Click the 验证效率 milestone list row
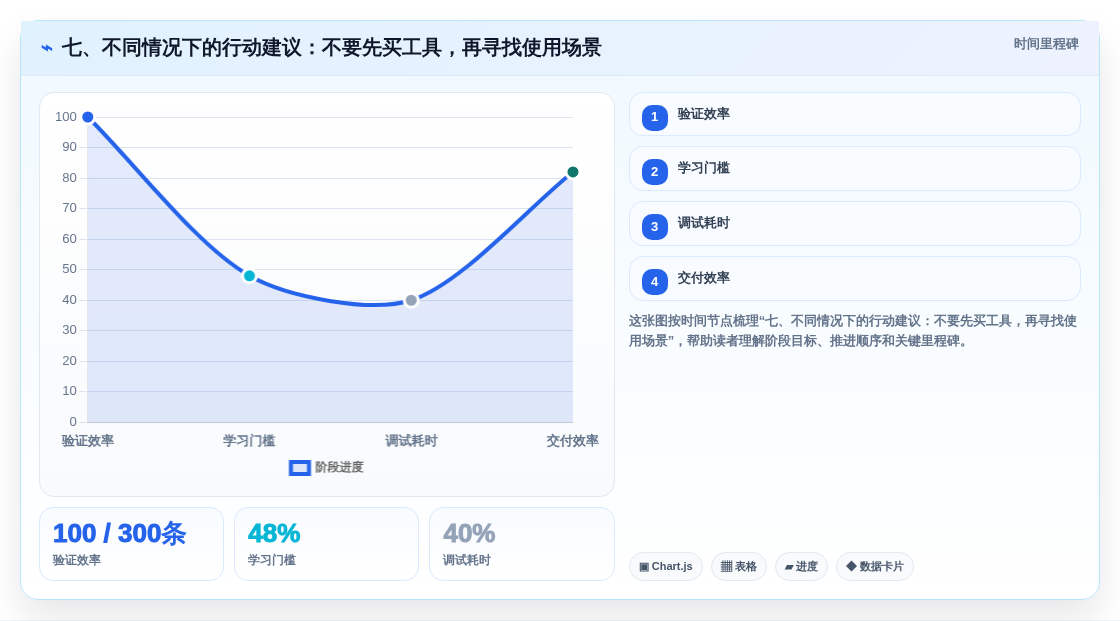 point(854,114)
